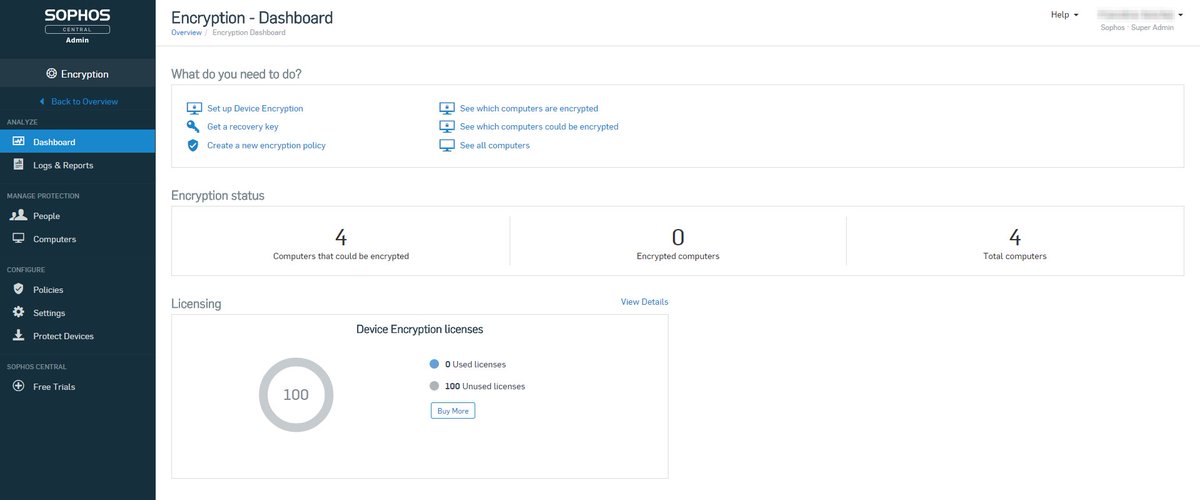Screen dimensions: 1200x500
Task: Click the Sophos Central Admin logo
Action: [x=78, y=27]
